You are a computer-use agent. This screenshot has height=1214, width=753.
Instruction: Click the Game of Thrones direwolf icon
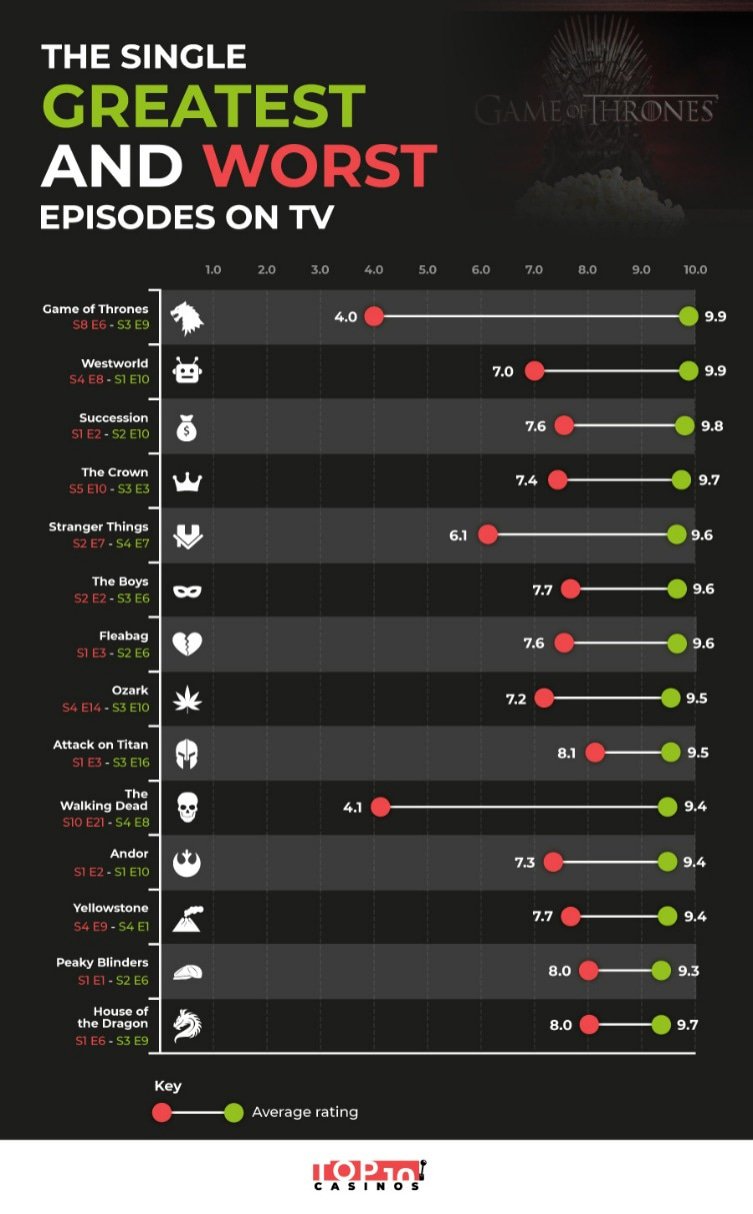pos(187,318)
